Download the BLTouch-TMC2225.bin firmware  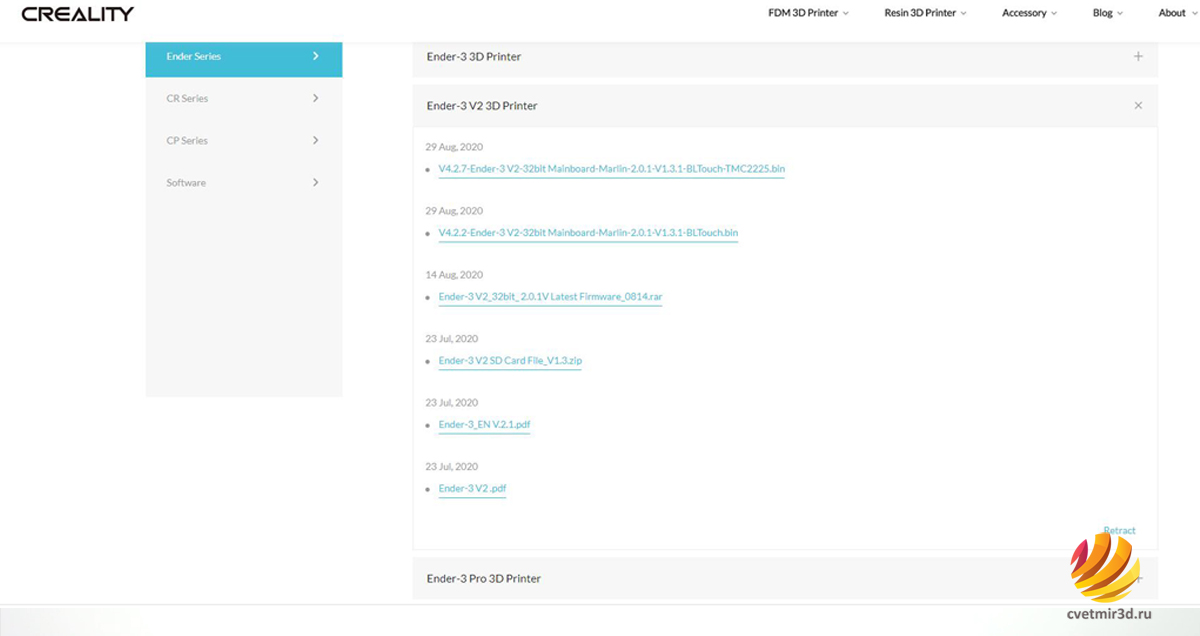[x=611, y=169]
